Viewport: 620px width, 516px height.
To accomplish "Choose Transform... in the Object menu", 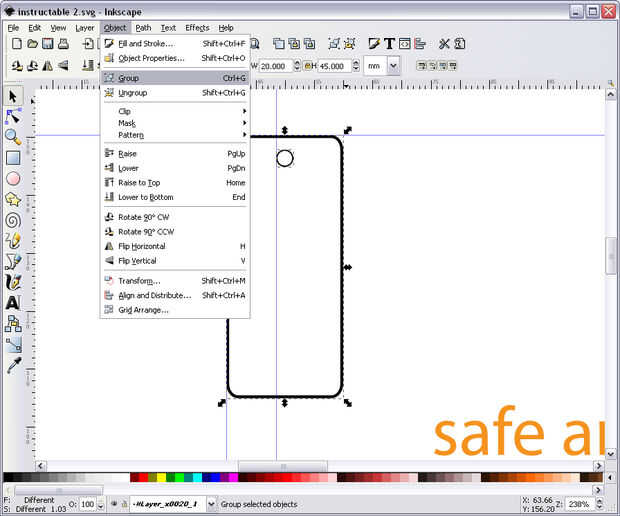I will pyautogui.click(x=175, y=281).
